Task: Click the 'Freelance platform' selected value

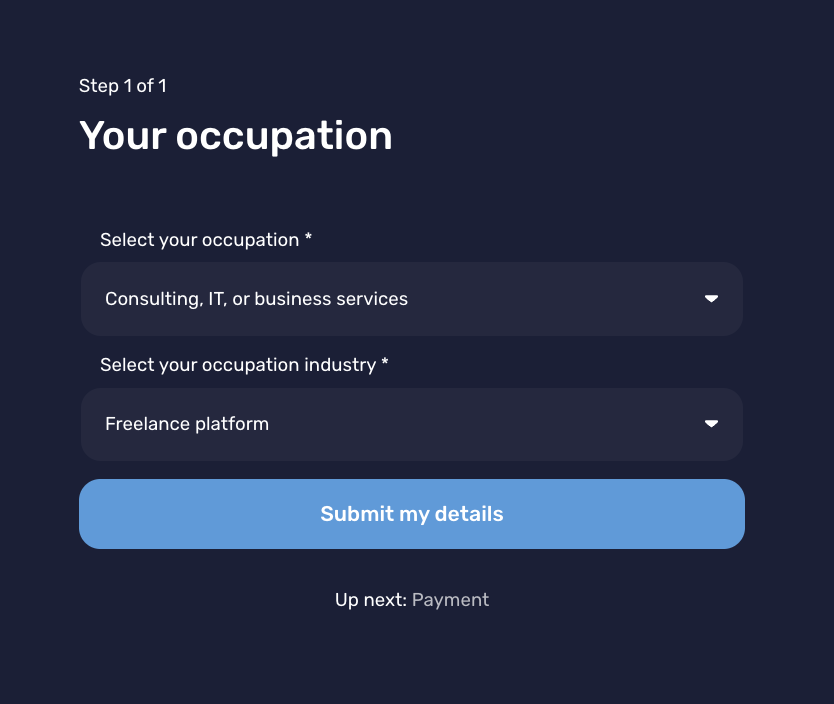Action: coord(187,424)
